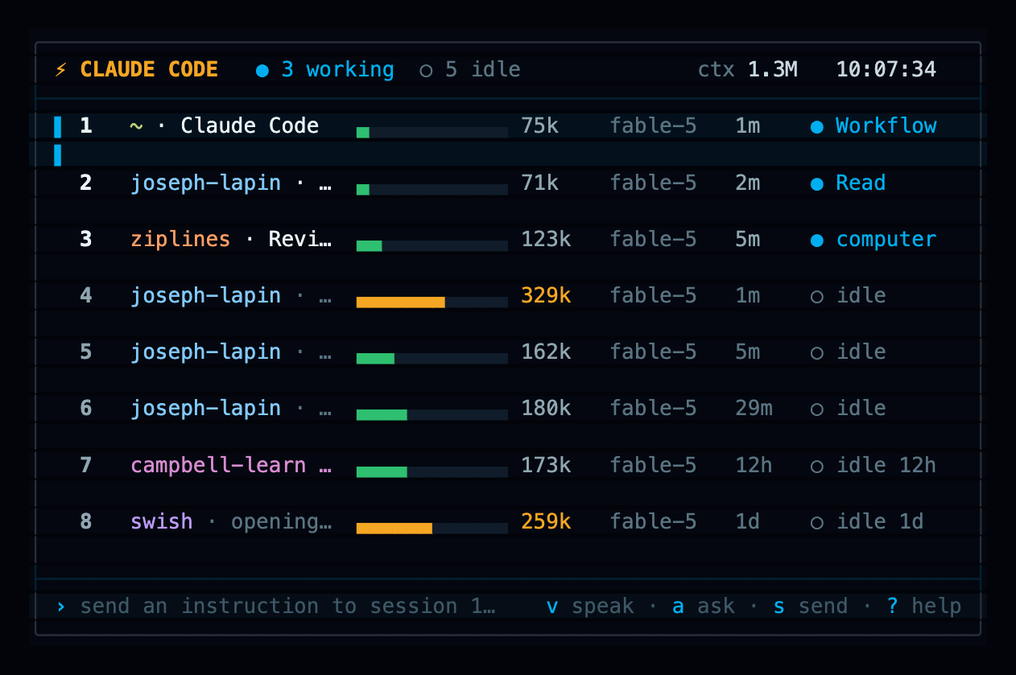Click the ctx 1.3M total indicator

tap(747, 69)
